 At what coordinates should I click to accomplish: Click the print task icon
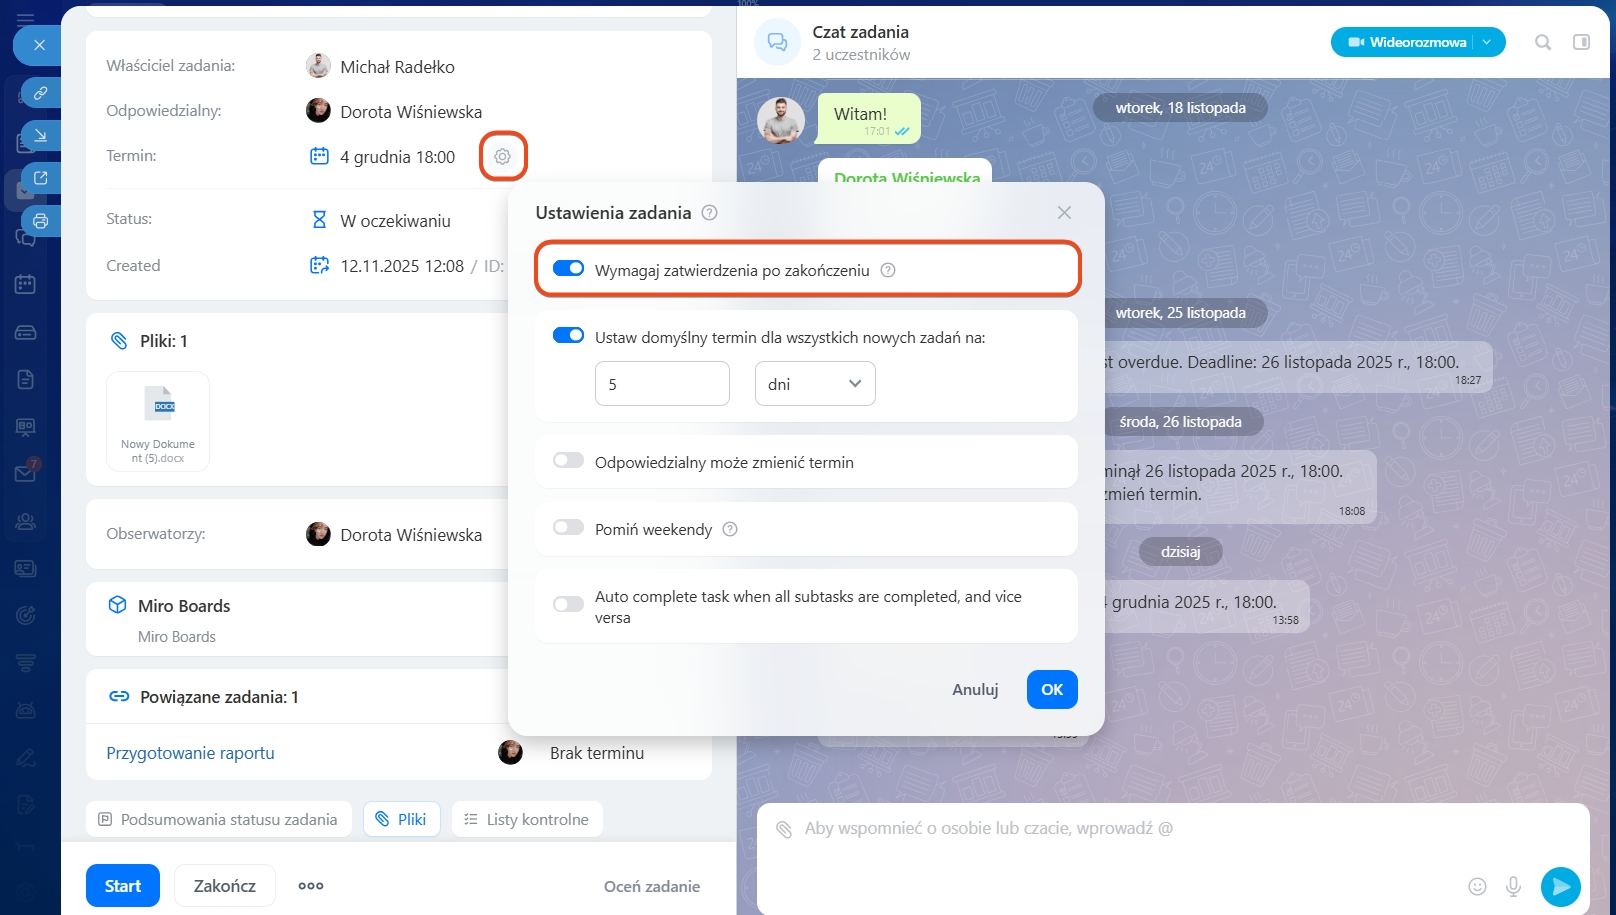(x=41, y=221)
